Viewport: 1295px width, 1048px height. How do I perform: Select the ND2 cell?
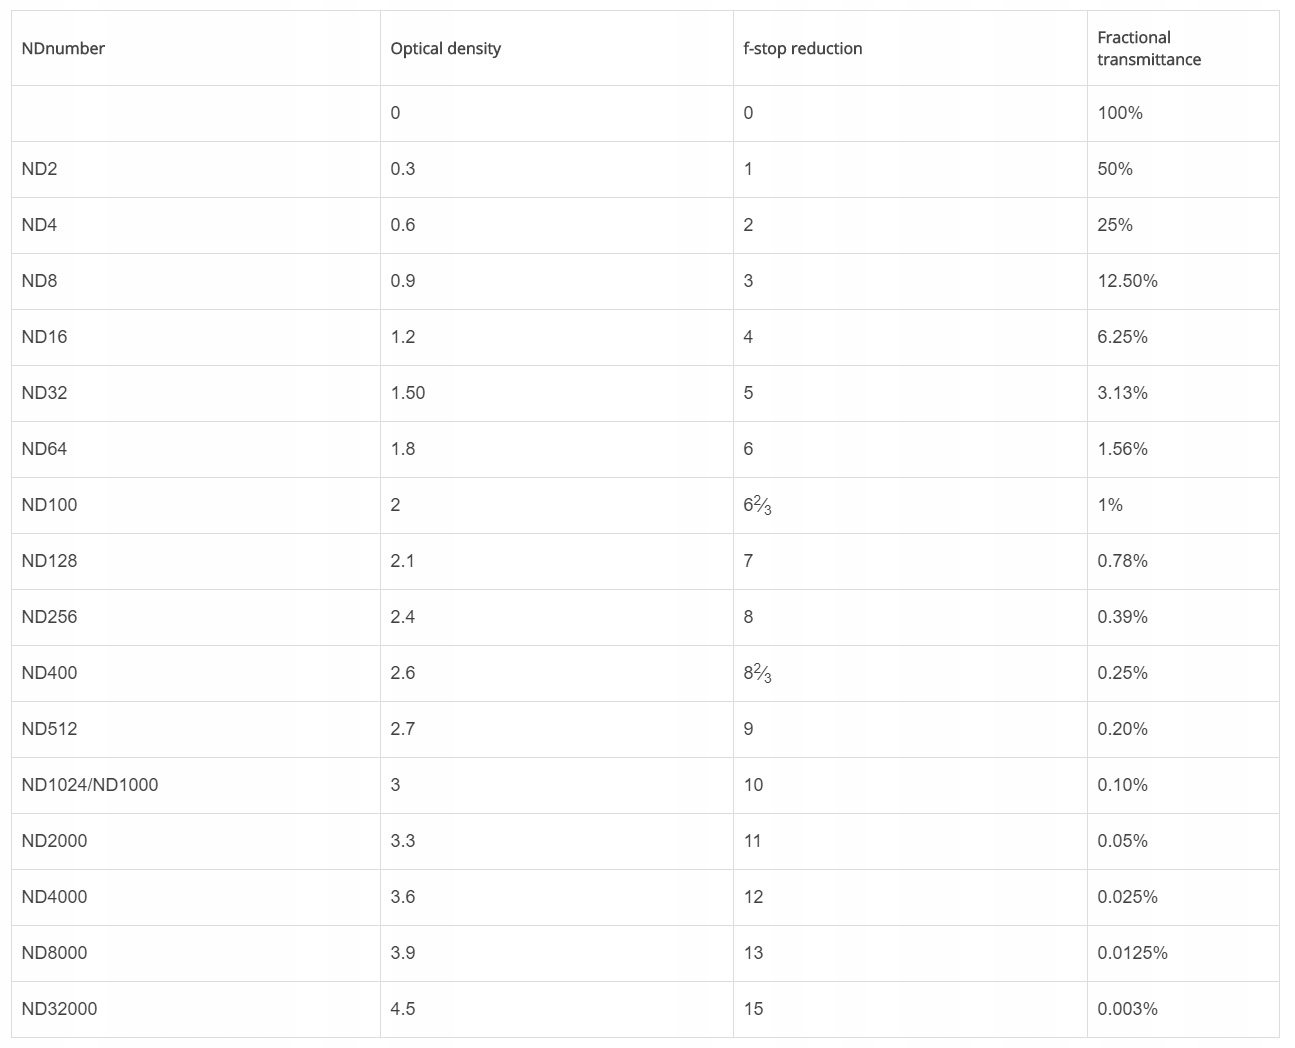click(x=39, y=169)
